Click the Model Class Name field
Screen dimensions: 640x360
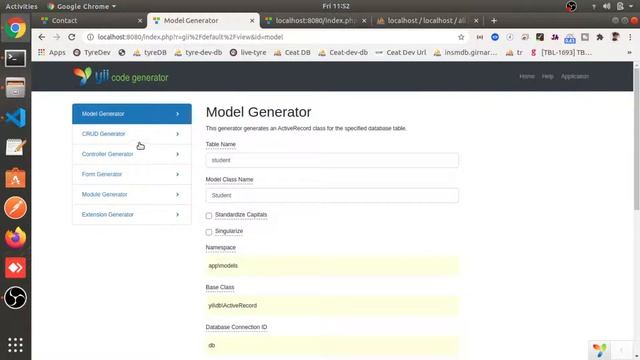(332, 196)
